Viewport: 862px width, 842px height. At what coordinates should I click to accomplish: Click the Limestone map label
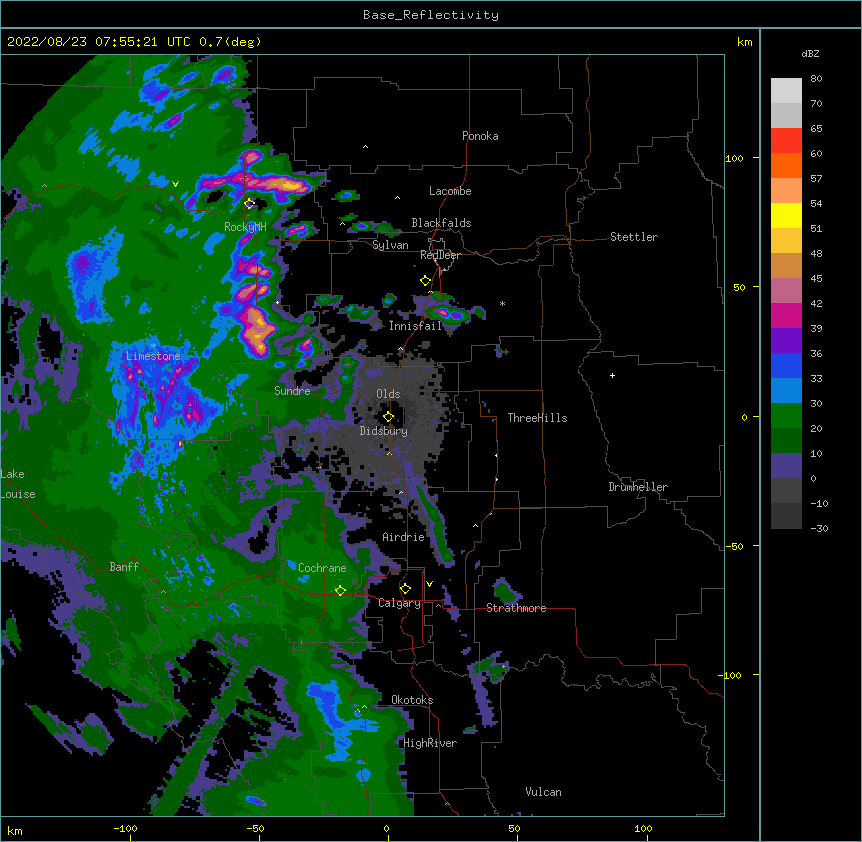(153, 356)
